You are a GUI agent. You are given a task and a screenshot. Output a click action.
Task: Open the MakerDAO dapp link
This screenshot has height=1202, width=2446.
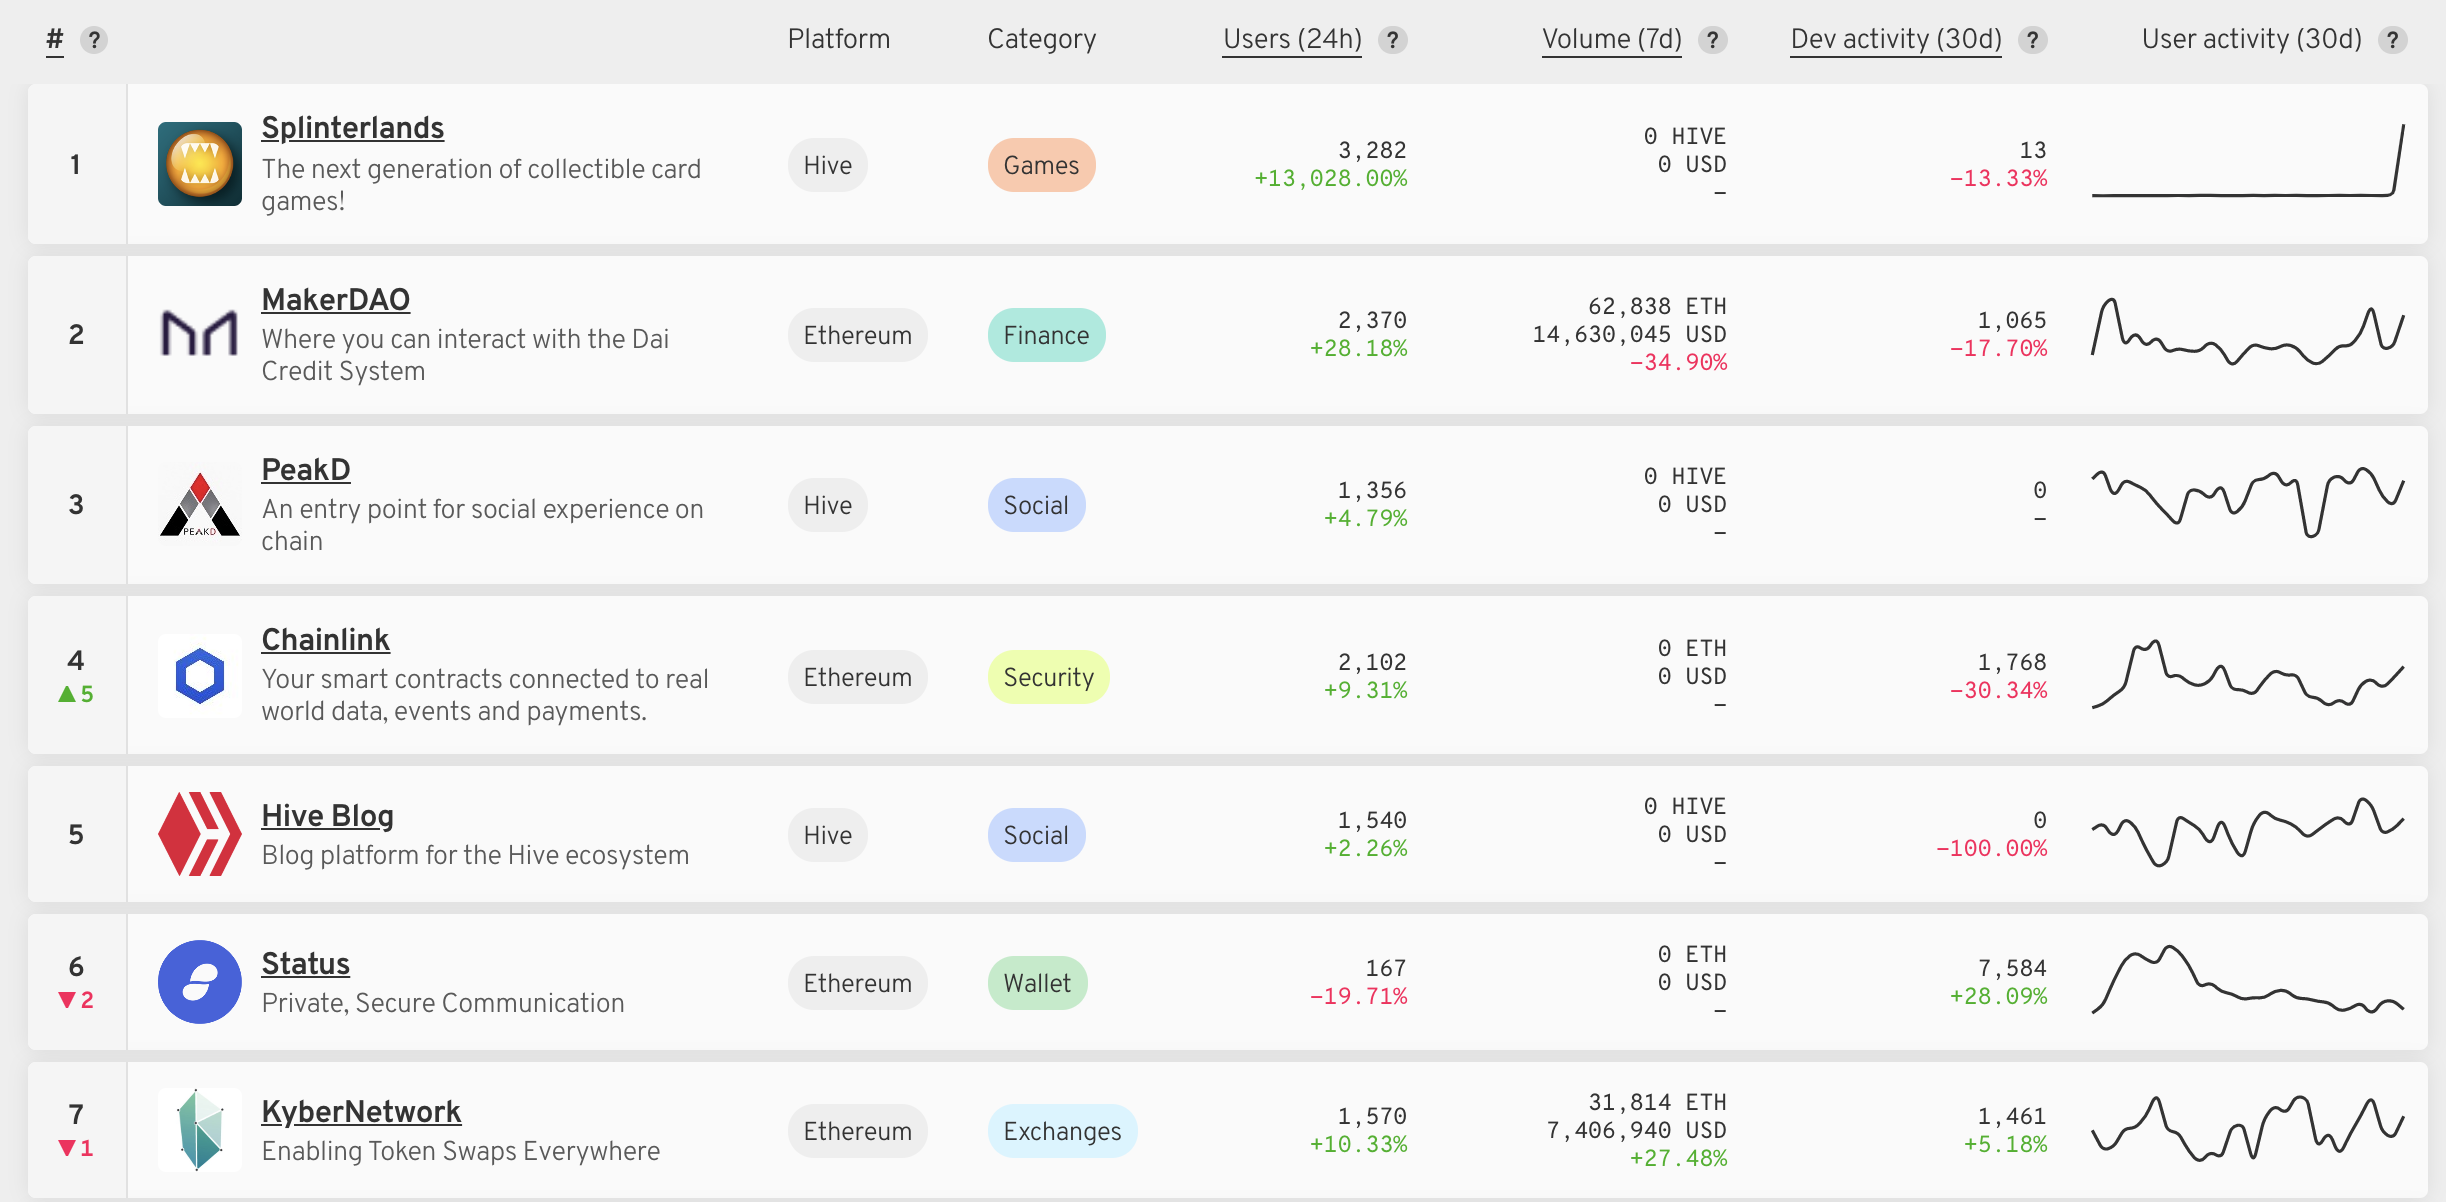pyautogui.click(x=336, y=300)
